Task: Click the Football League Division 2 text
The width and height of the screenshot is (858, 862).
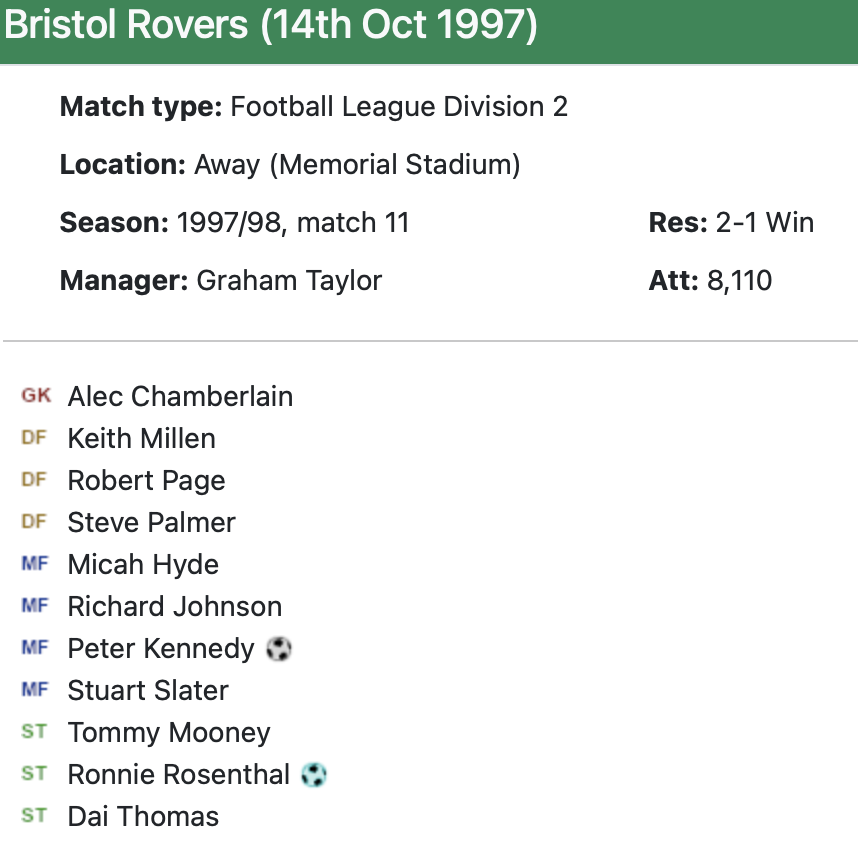Action: [x=399, y=107]
